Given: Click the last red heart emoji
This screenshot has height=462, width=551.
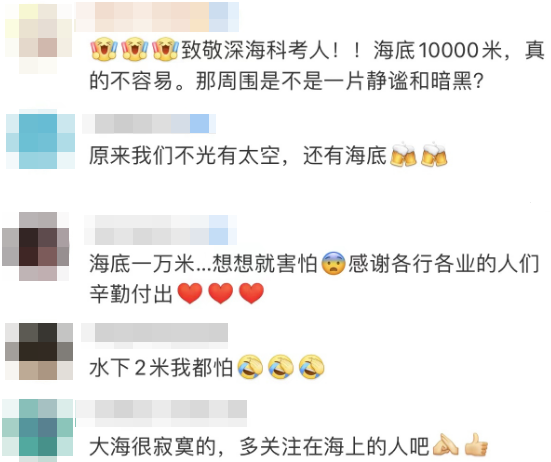Looking at the screenshot, I should coord(251,293).
